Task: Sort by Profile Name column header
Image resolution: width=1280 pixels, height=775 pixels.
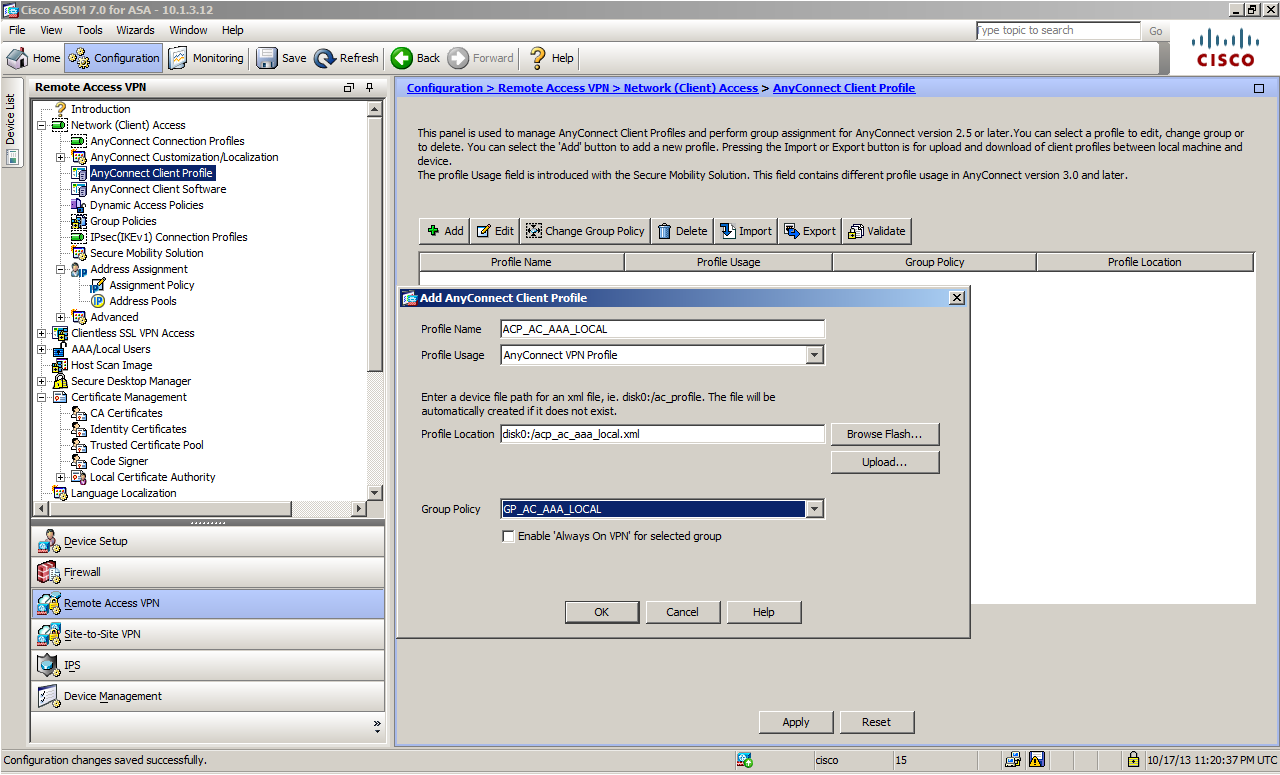Action: 521,262
